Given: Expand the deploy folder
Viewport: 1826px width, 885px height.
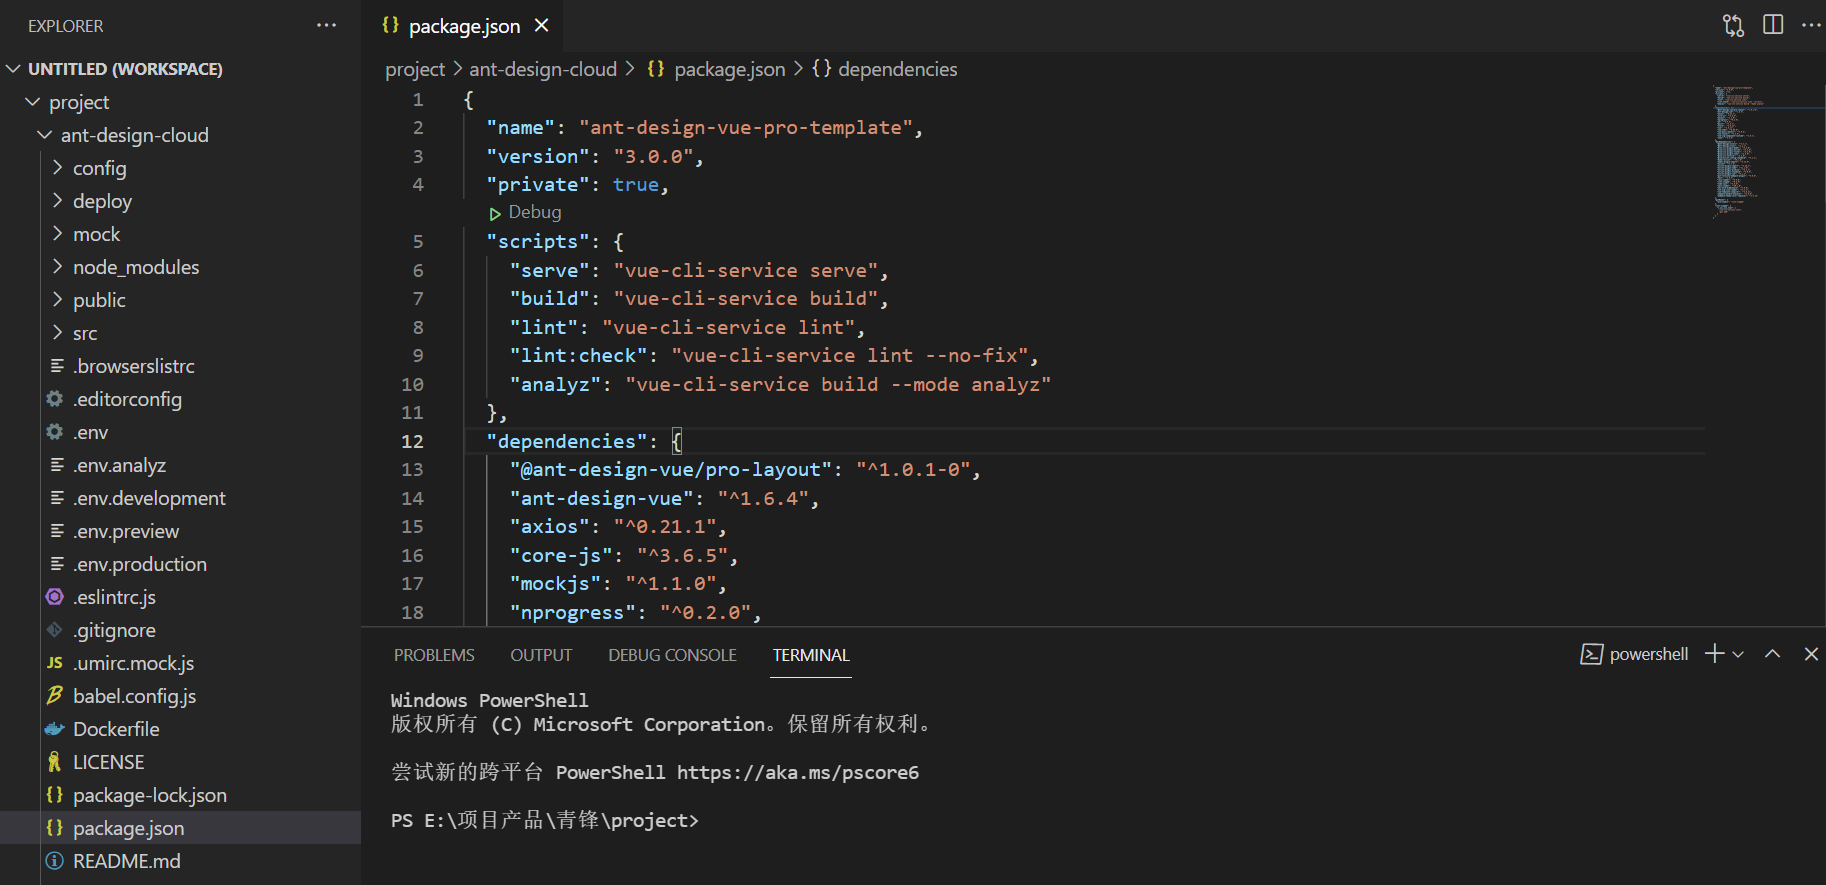Looking at the screenshot, I should [x=57, y=201].
